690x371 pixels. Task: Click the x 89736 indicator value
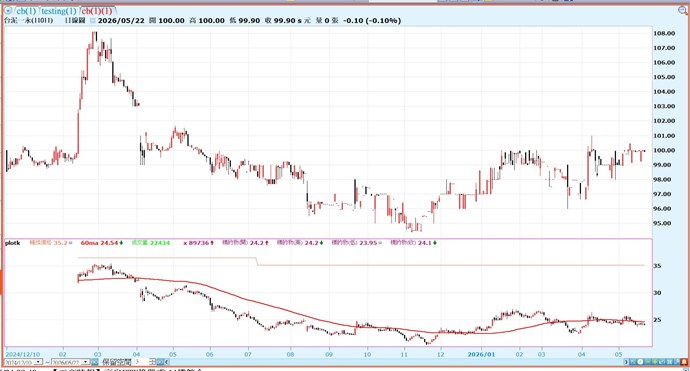tap(198, 243)
